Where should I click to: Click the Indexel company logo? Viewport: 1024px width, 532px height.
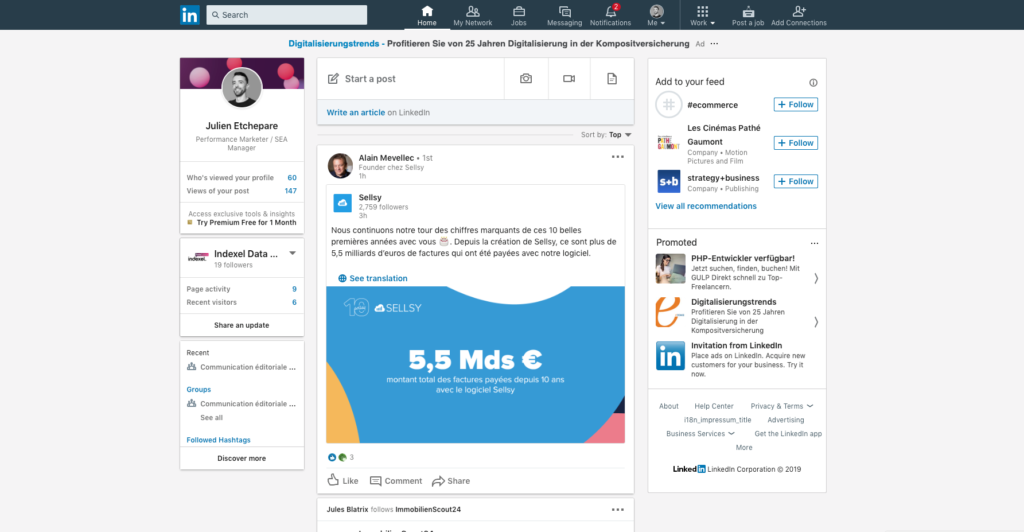pyautogui.click(x=197, y=258)
